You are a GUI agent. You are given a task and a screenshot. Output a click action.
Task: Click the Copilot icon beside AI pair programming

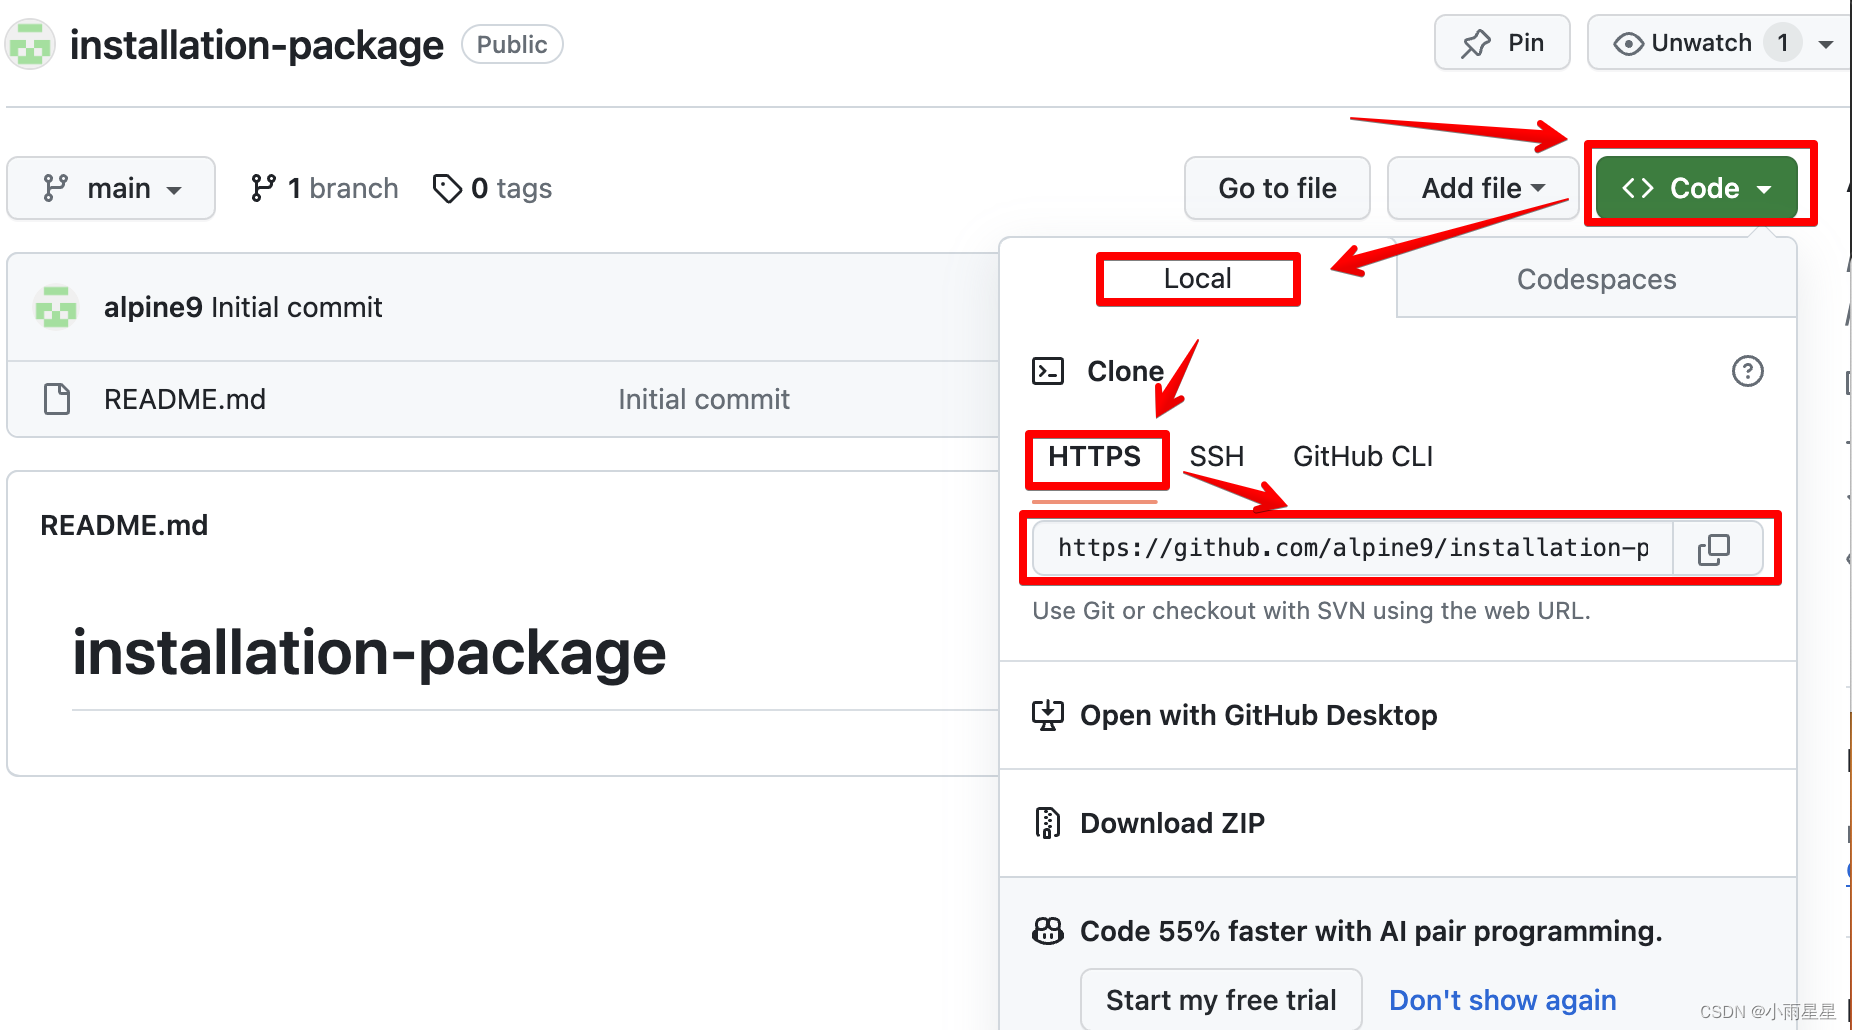click(1047, 931)
